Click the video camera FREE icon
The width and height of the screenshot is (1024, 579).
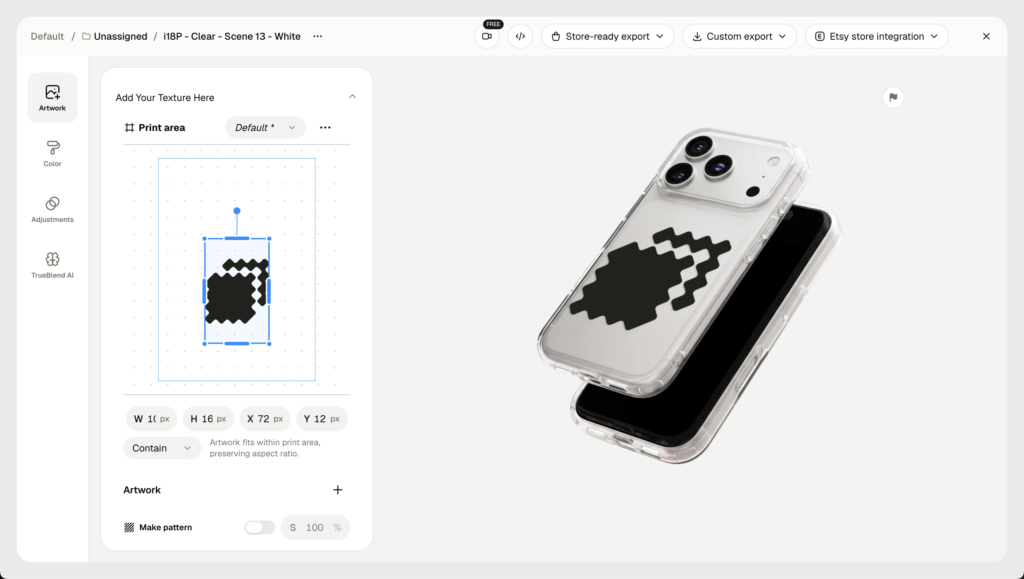(487, 36)
